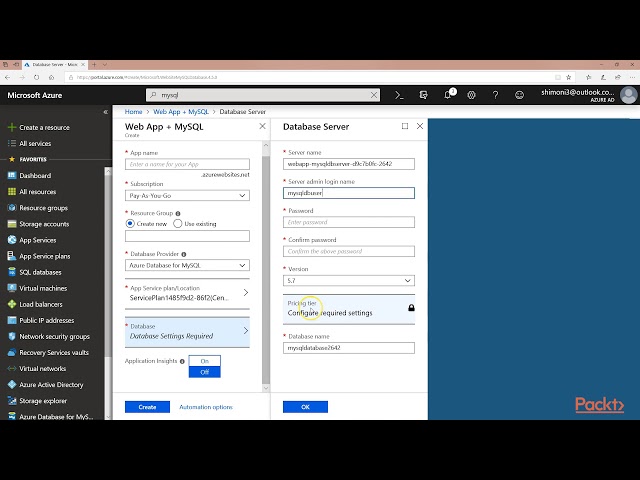Image resolution: width=640 pixels, height=480 pixels.
Task: Open Pricing tier configure settings
Action: click(x=349, y=309)
